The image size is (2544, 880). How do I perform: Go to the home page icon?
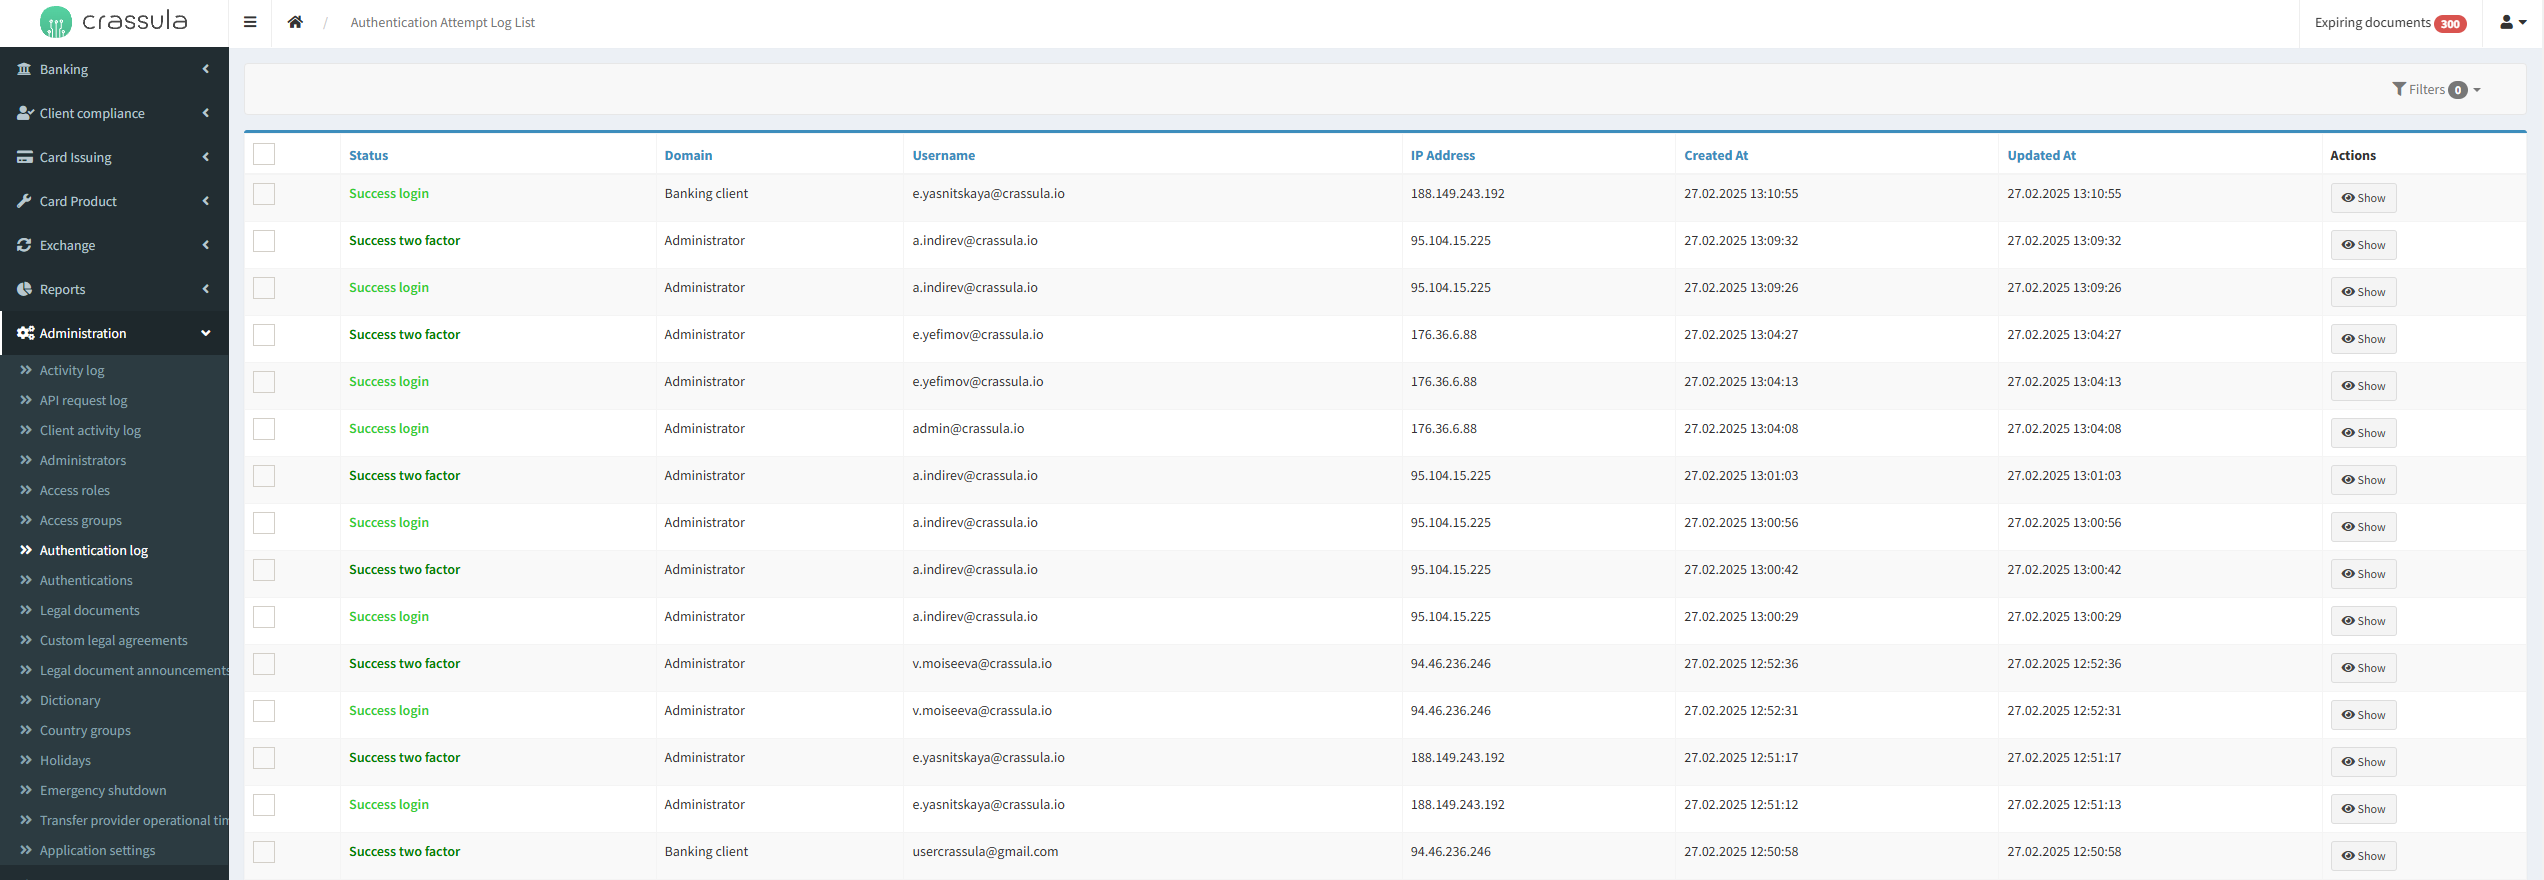(295, 22)
